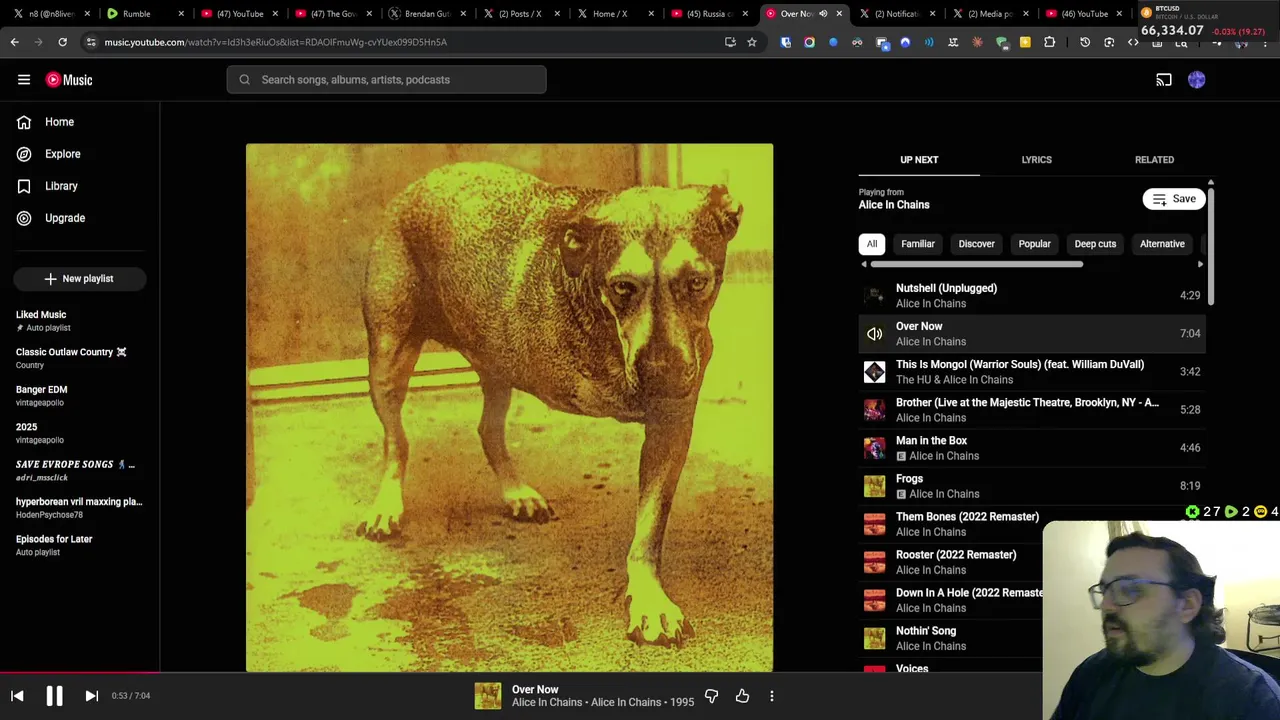The height and width of the screenshot is (720, 1280).
Task: Click the large album art
Action: point(509,407)
